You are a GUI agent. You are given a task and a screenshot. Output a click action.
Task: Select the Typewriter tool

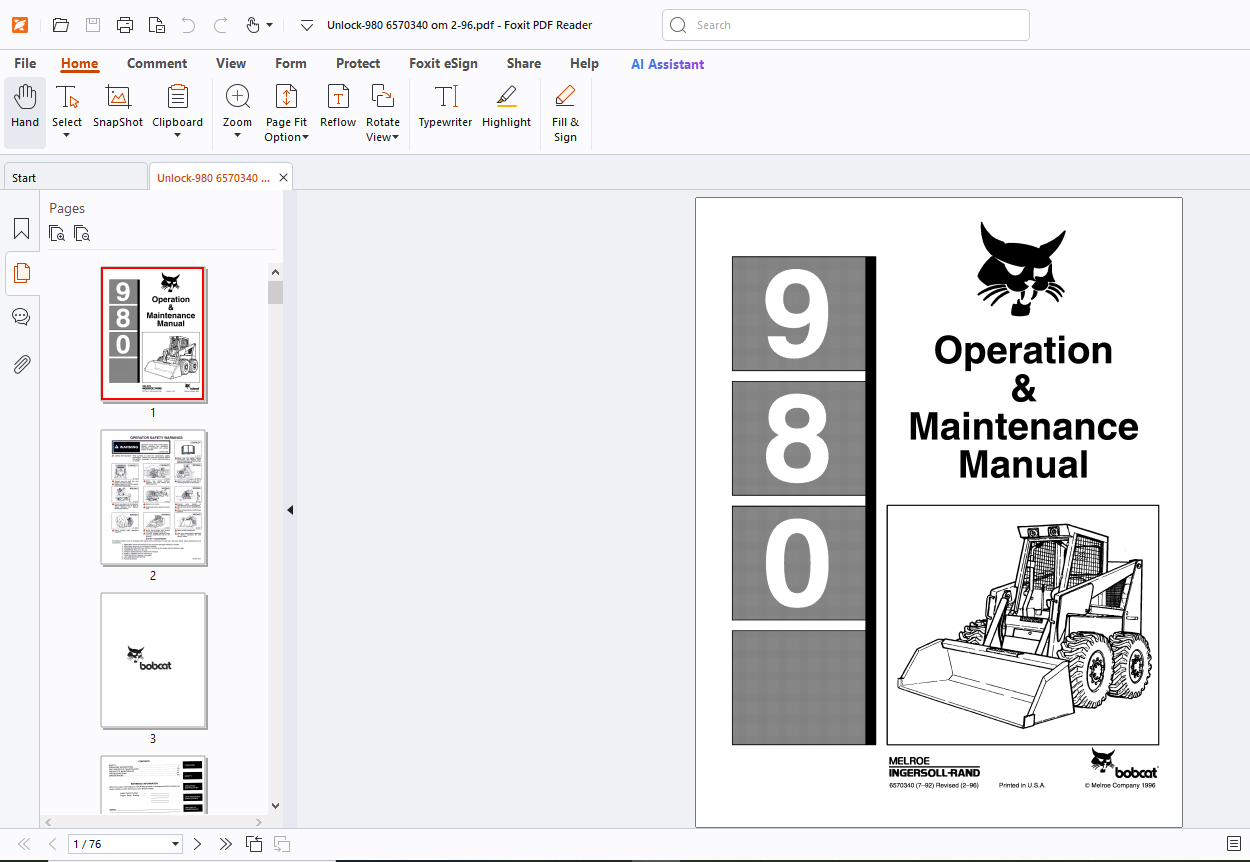[445, 107]
